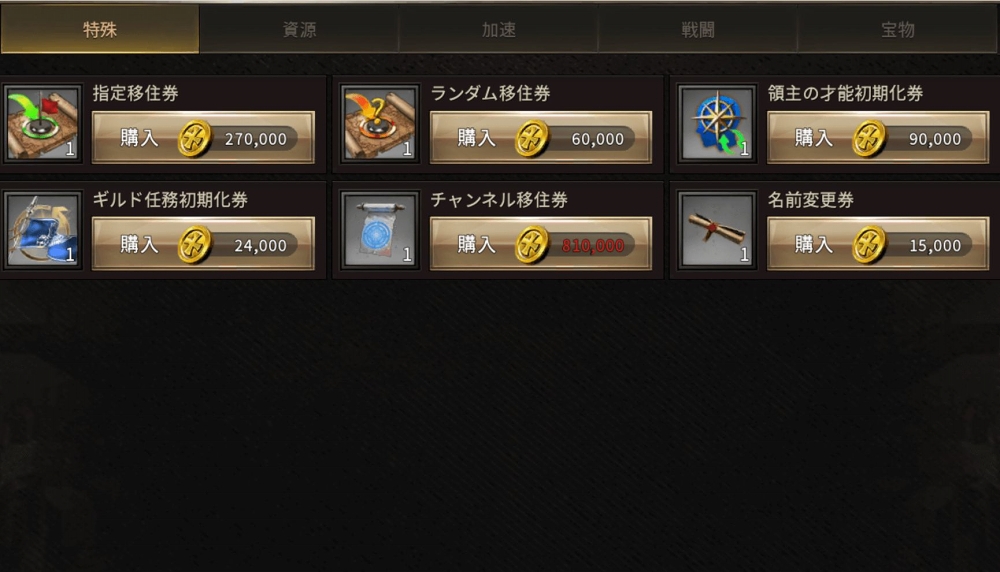1000x572 pixels.
Task: Select the 指定移住券 map icon
Action: coord(42,124)
